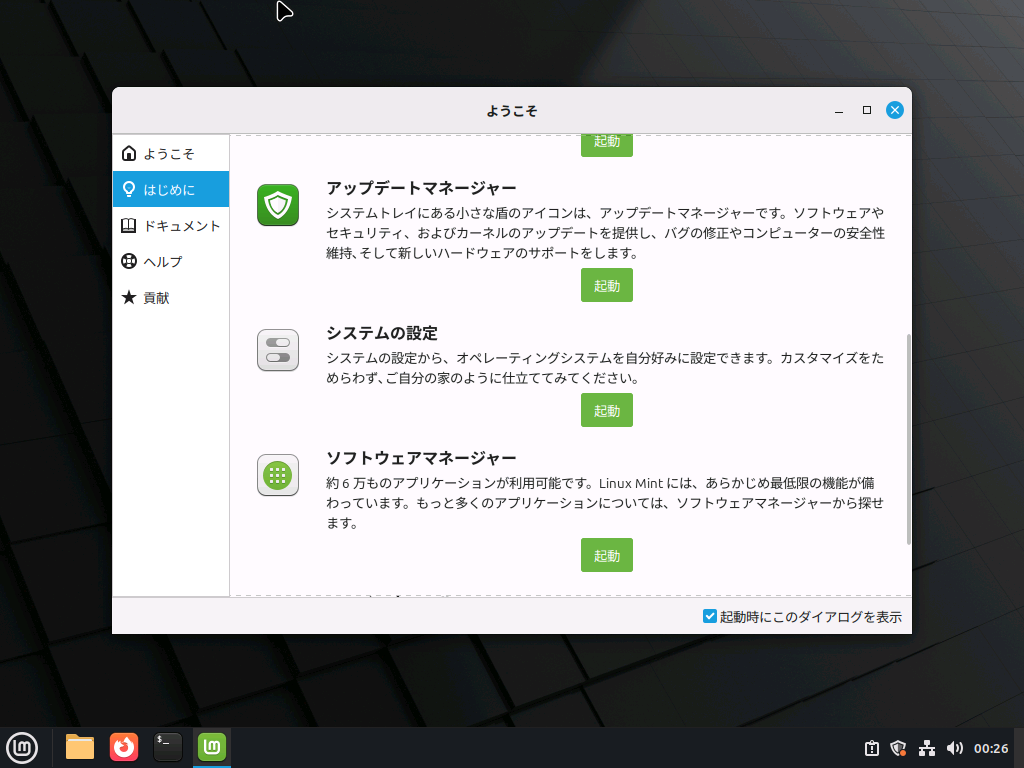This screenshot has height=768, width=1024.
Task: Switch to the ようこそ sidebar section
Action: click(170, 153)
